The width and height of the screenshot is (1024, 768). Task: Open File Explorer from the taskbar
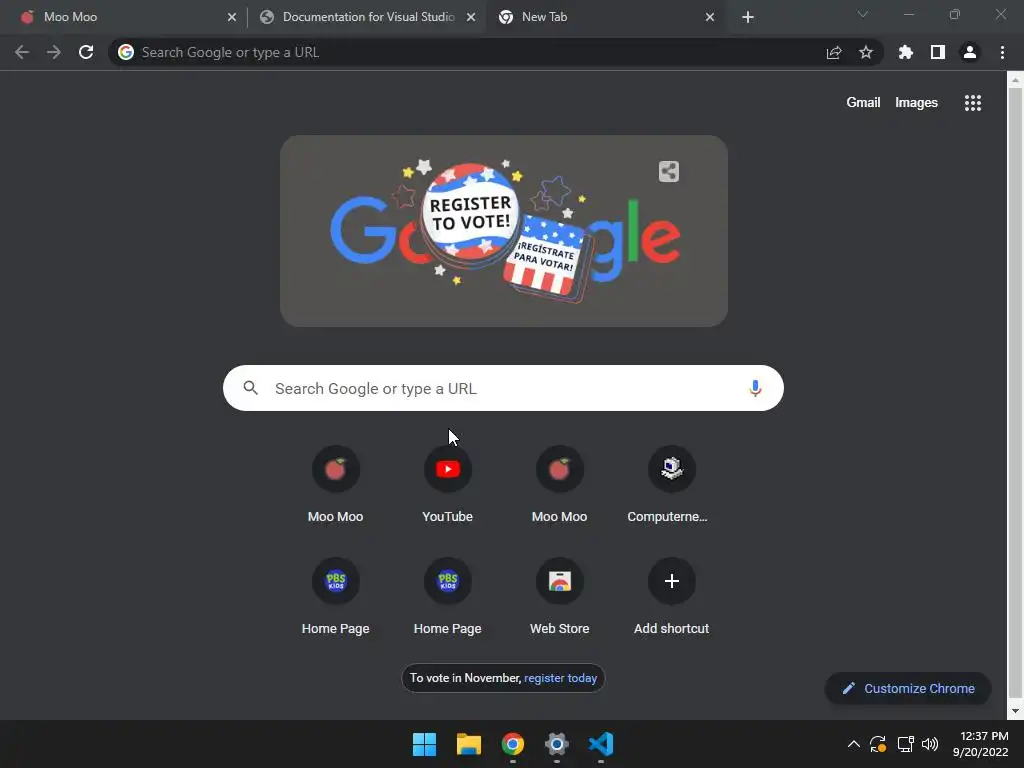click(x=469, y=744)
